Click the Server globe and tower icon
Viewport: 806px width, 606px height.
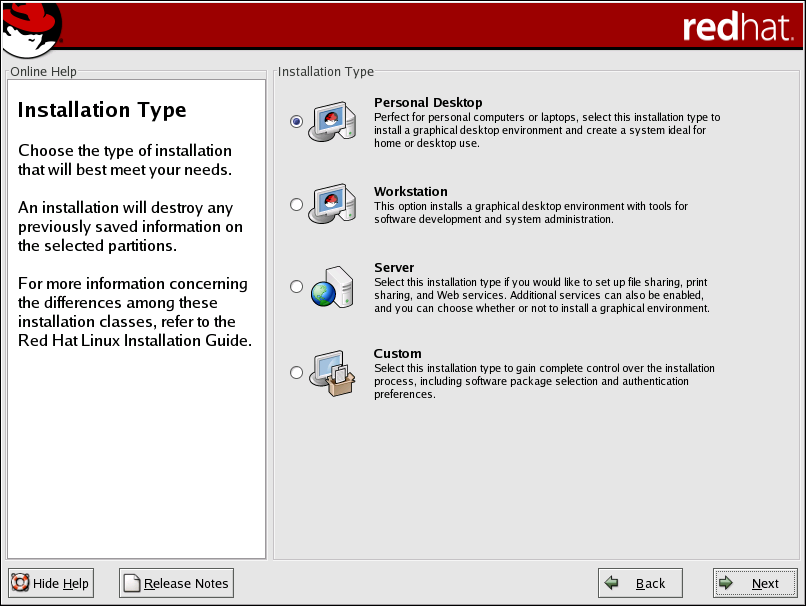(x=330, y=286)
